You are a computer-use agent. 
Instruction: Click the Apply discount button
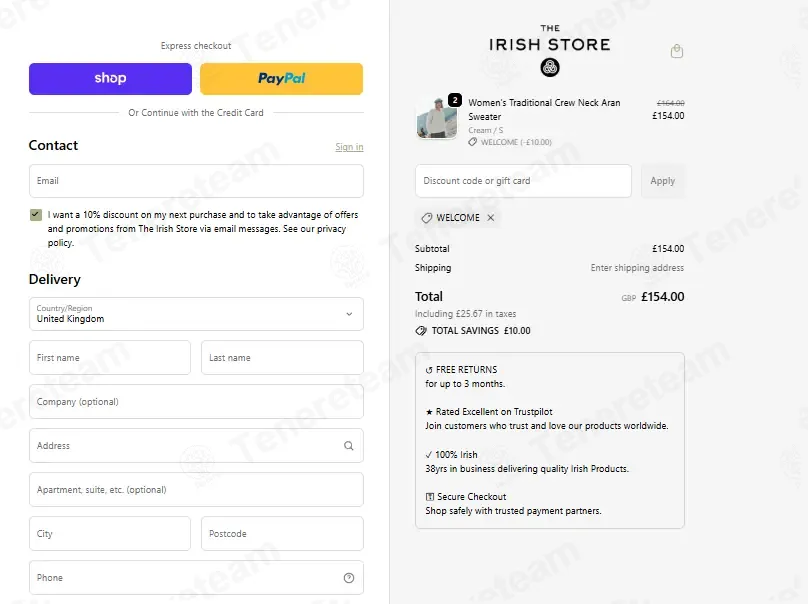[663, 181]
